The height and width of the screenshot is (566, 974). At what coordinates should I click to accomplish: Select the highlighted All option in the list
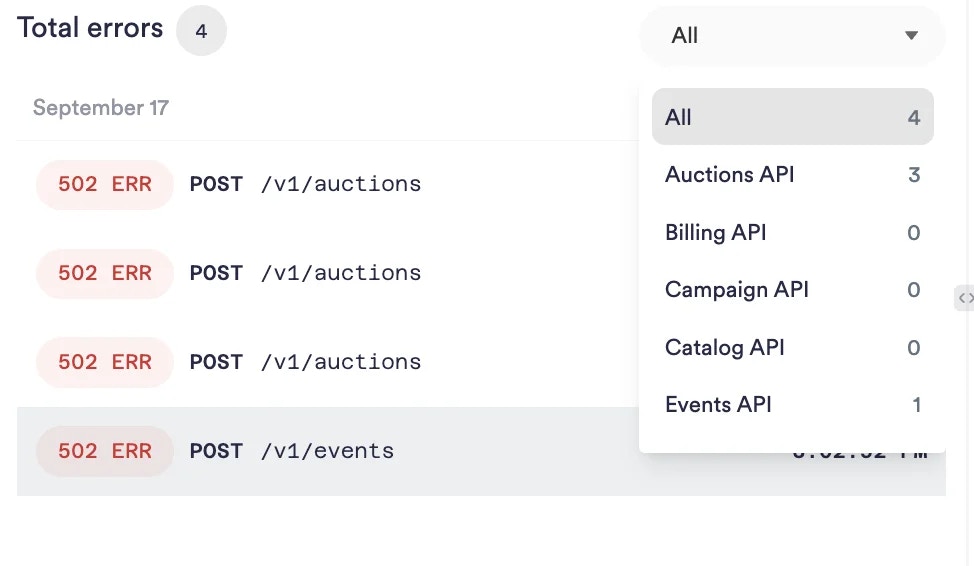point(792,117)
